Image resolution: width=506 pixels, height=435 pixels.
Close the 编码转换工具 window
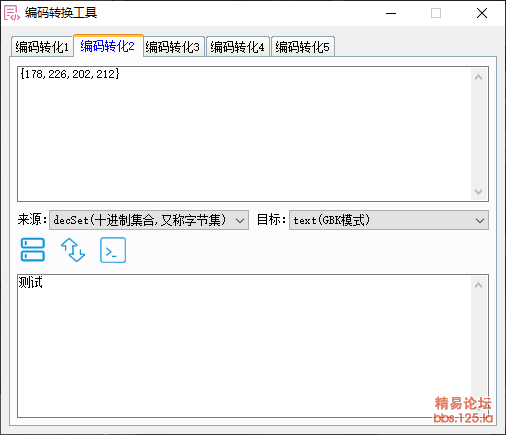(x=482, y=13)
